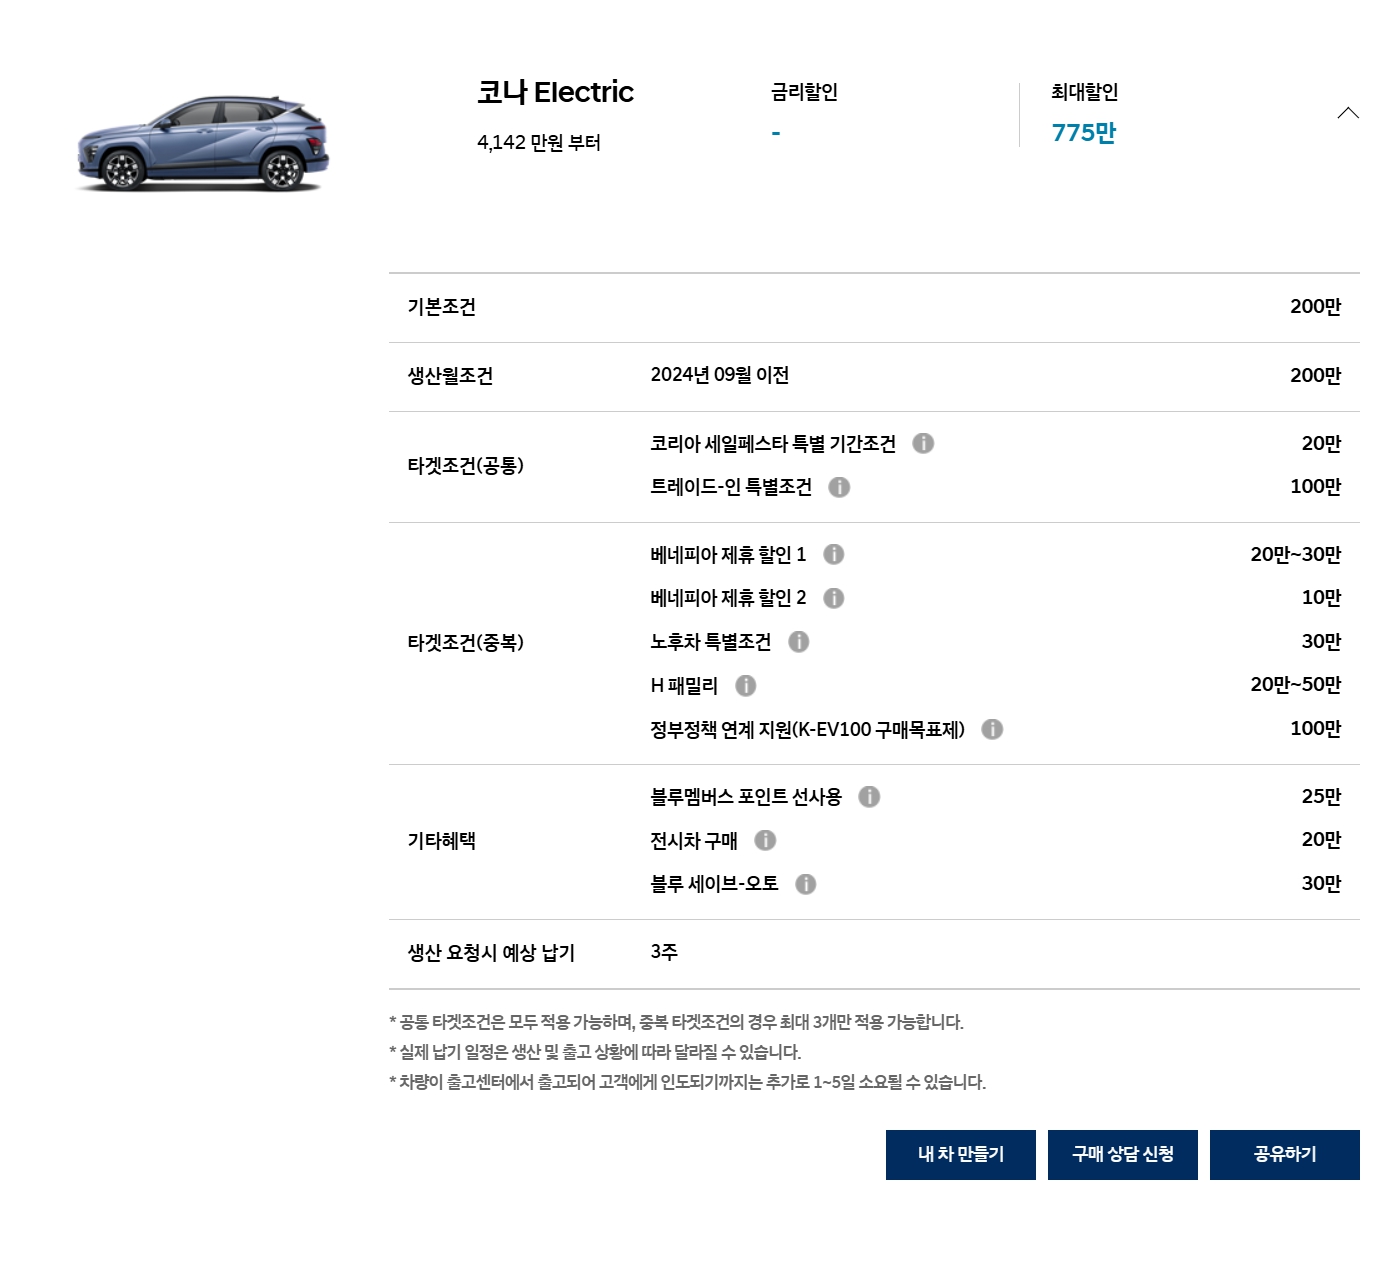Click the 내 차 만들기 button
This screenshot has height=1266, width=1397.
coord(961,1155)
